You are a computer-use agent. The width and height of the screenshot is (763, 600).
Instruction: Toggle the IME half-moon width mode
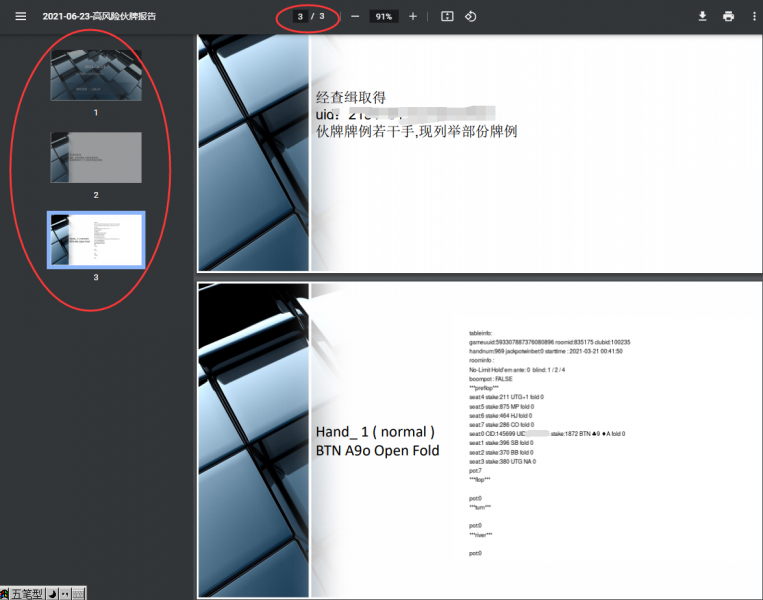(52, 593)
